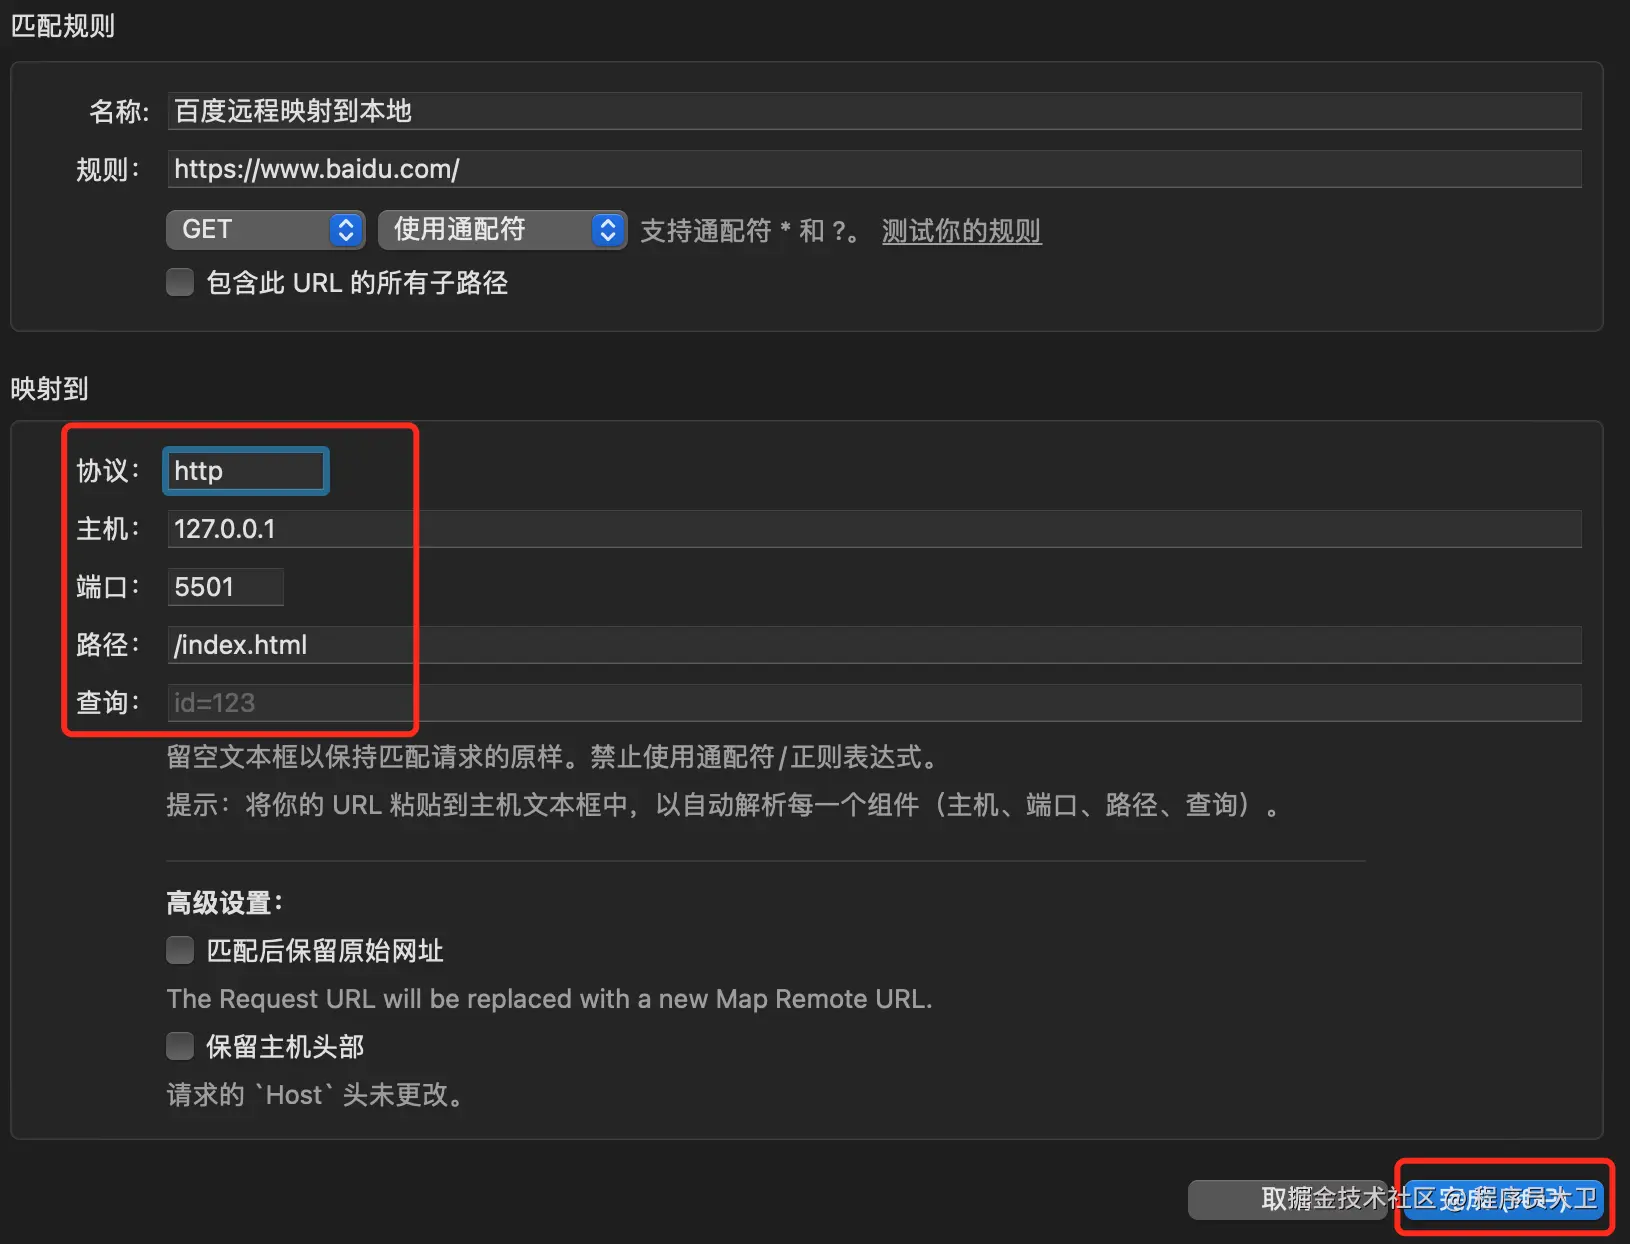
Task: Click the empty 查询 field
Action: (874, 703)
